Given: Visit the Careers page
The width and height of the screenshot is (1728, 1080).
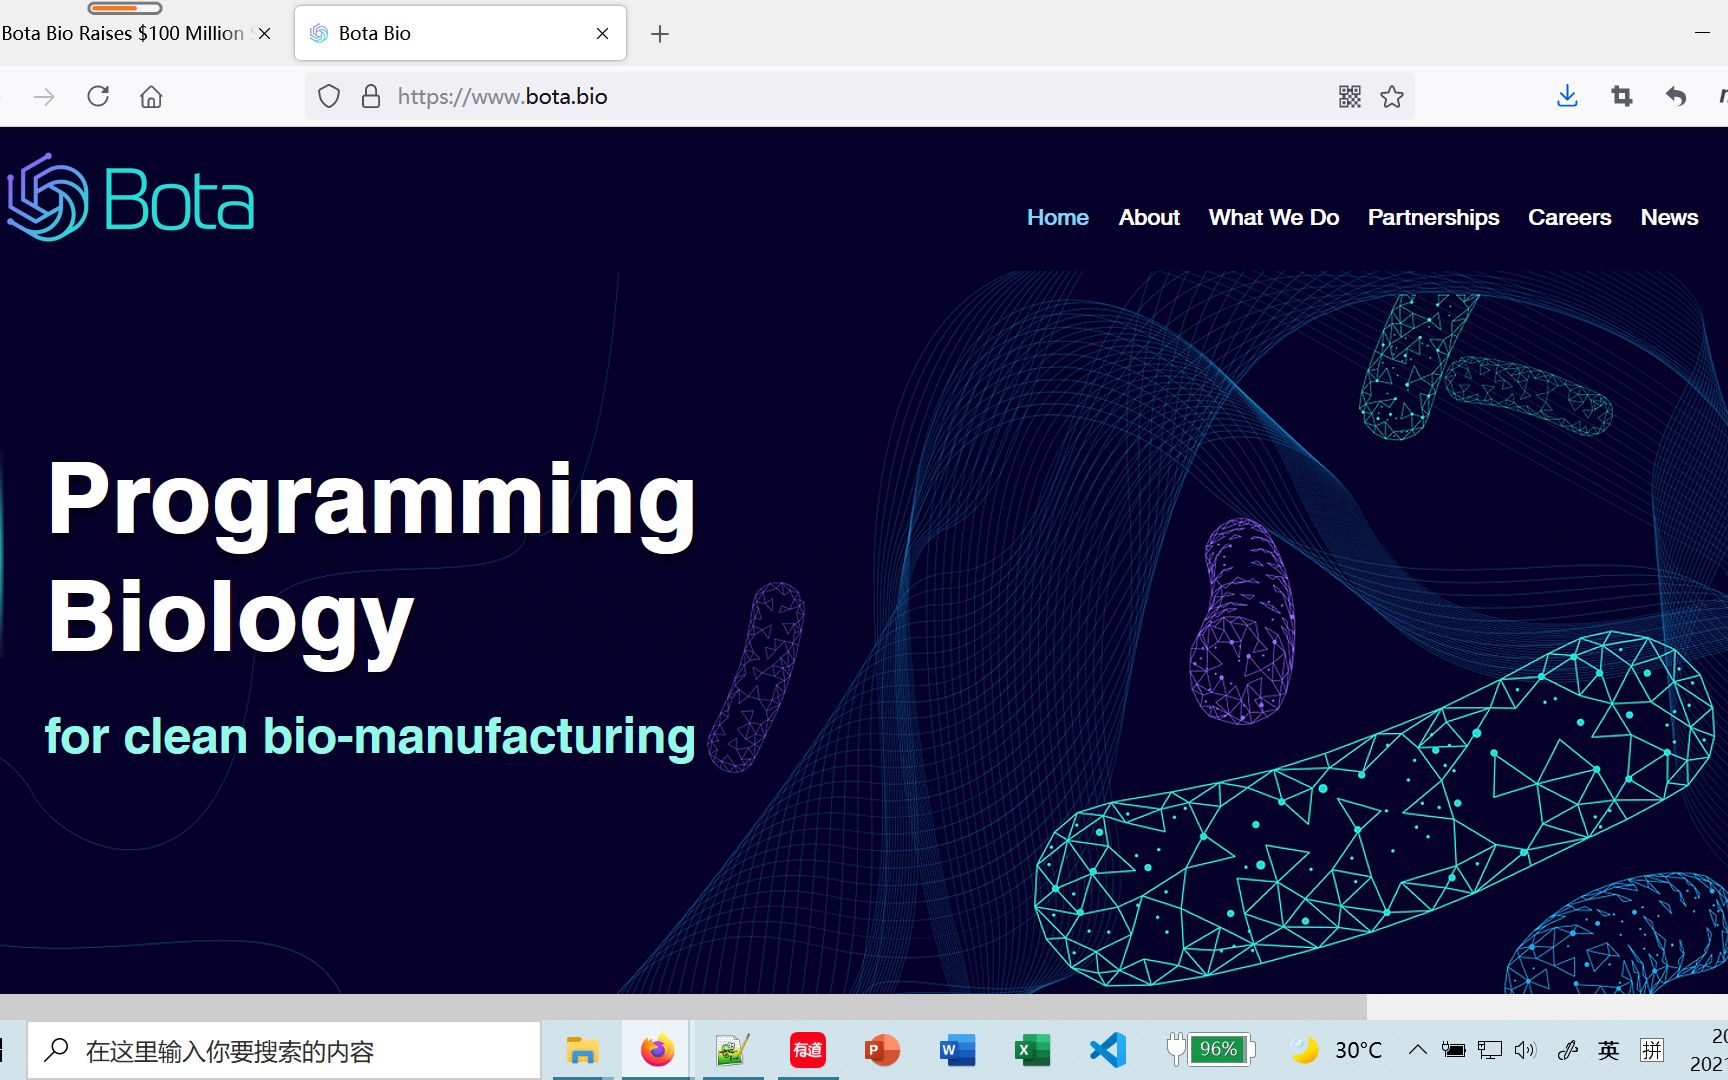Looking at the screenshot, I should pyautogui.click(x=1570, y=217).
